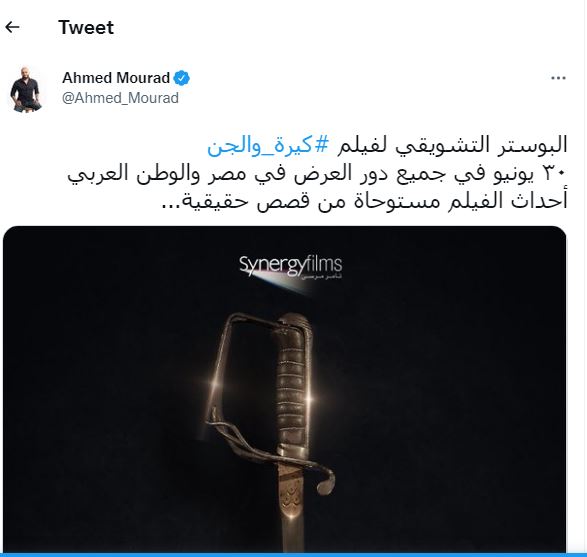Viewport: 587px width, 557px height.
Task: Click the Synergyfilms logo in the poster
Action: click(291, 267)
